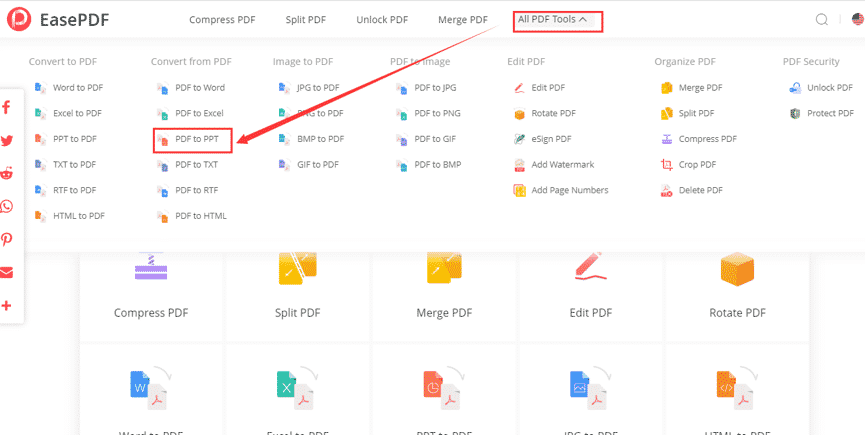Click the EasePDF brand name text
Viewport: 865px width, 435px height.
coord(74,20)
